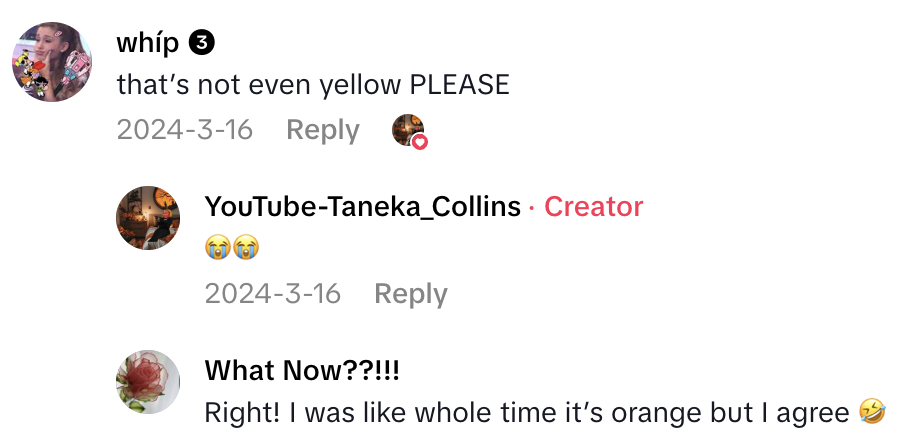
Task: Open What Now??!!! rose avatar
Action: coord(148,382)
